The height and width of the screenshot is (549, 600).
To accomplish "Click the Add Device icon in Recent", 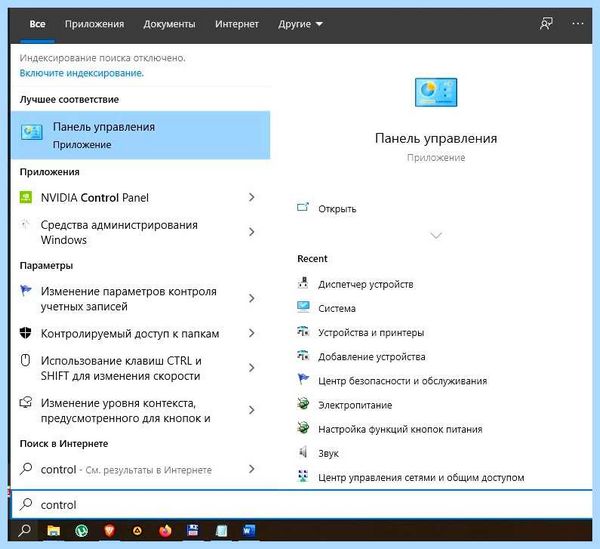I will coord(303,355).
